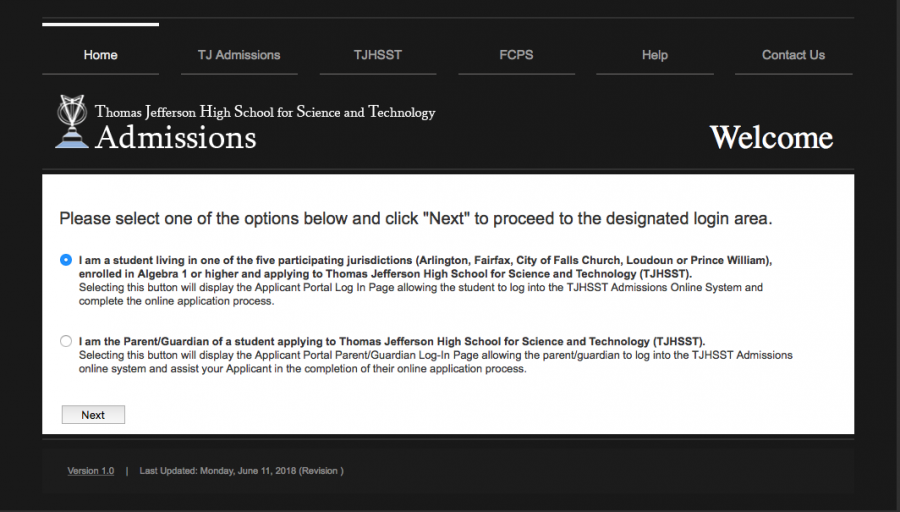Open the Contact Us tab

793,55
